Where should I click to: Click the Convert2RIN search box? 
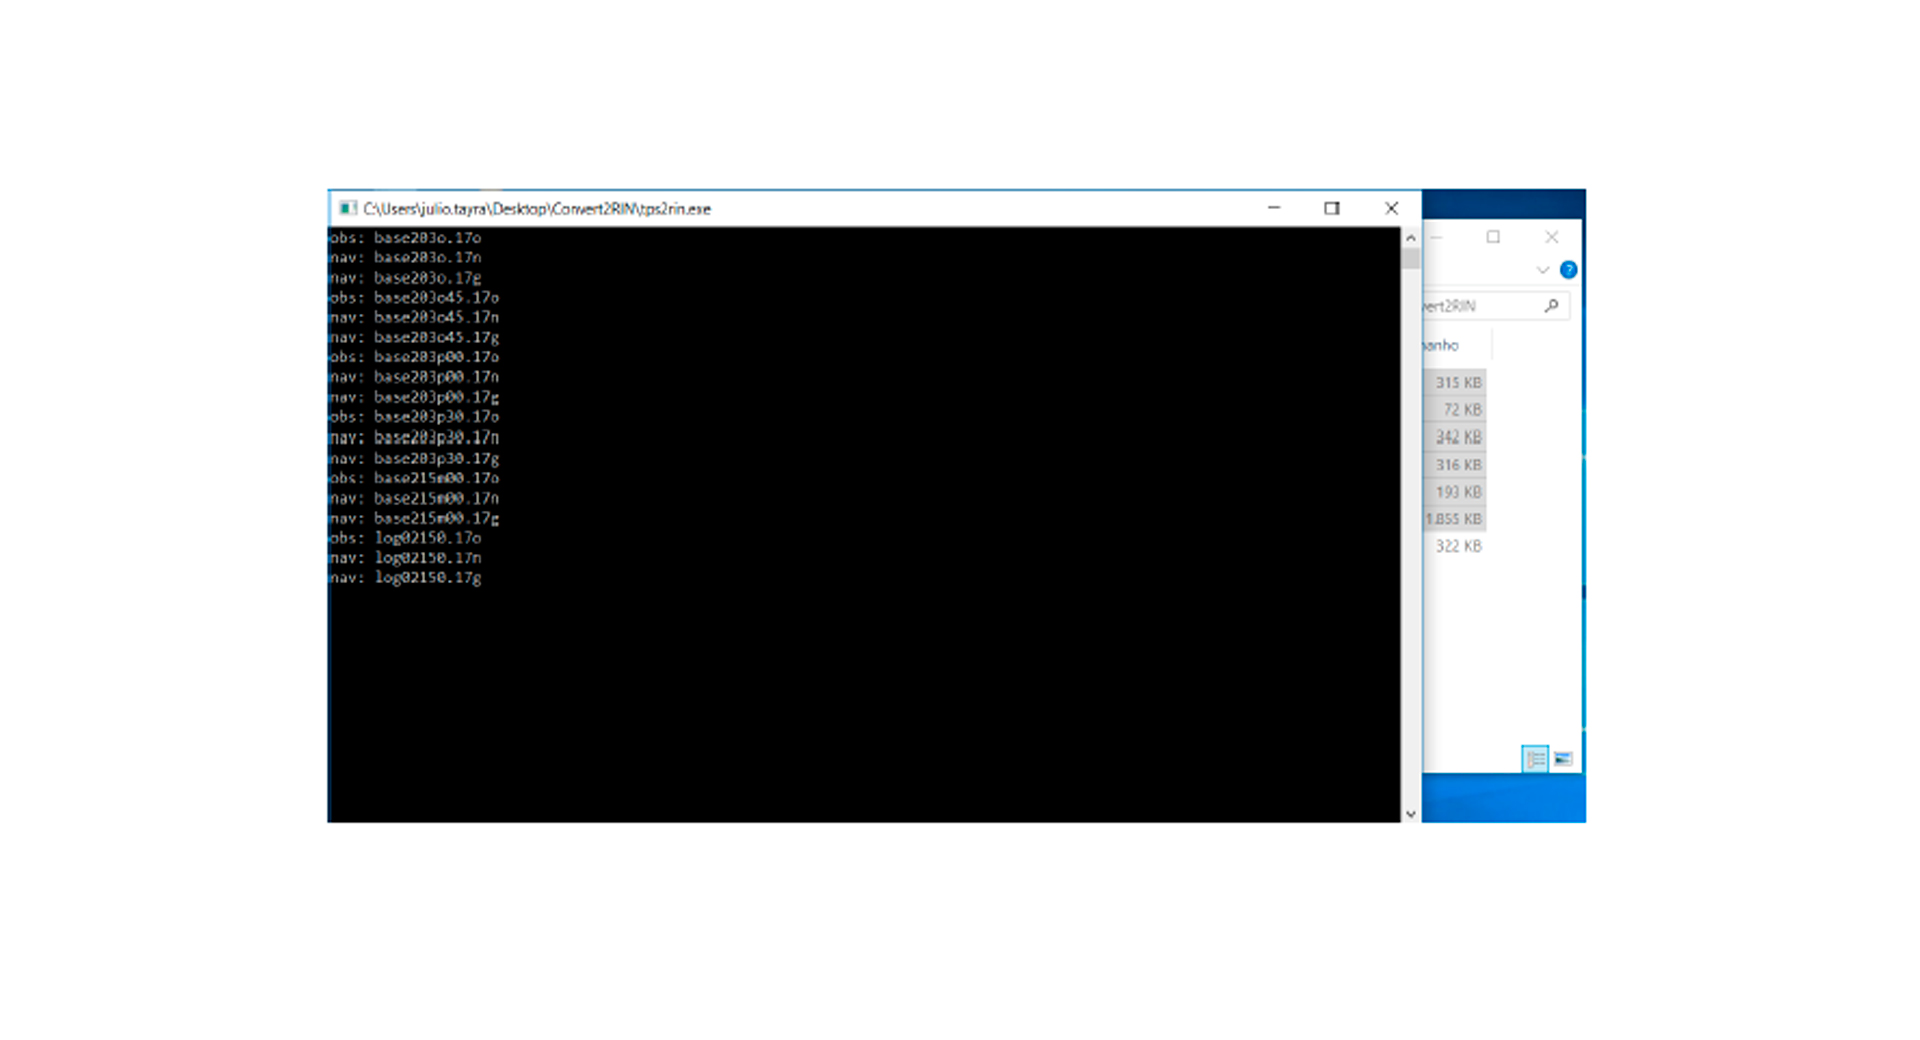[x=1478, y=306]
